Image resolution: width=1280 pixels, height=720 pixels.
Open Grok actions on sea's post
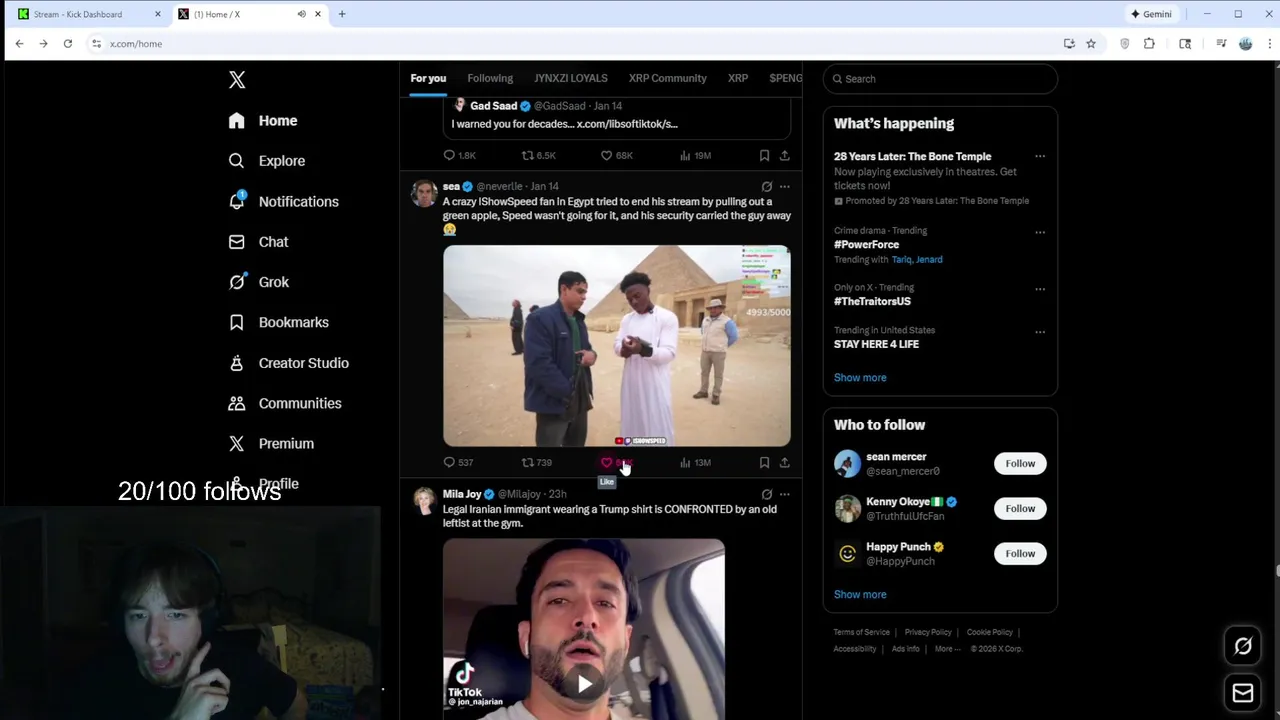[767, 186]
